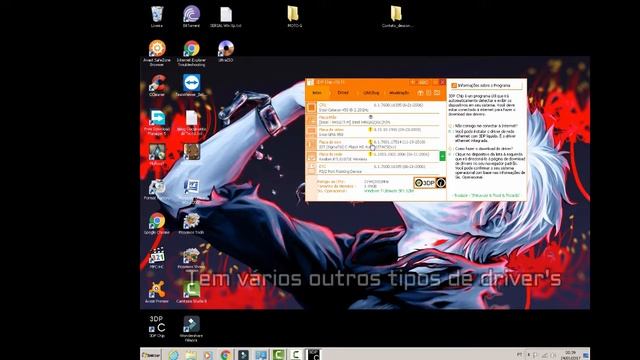Open the SERIAL Win Sp text file

coord(226,17)
